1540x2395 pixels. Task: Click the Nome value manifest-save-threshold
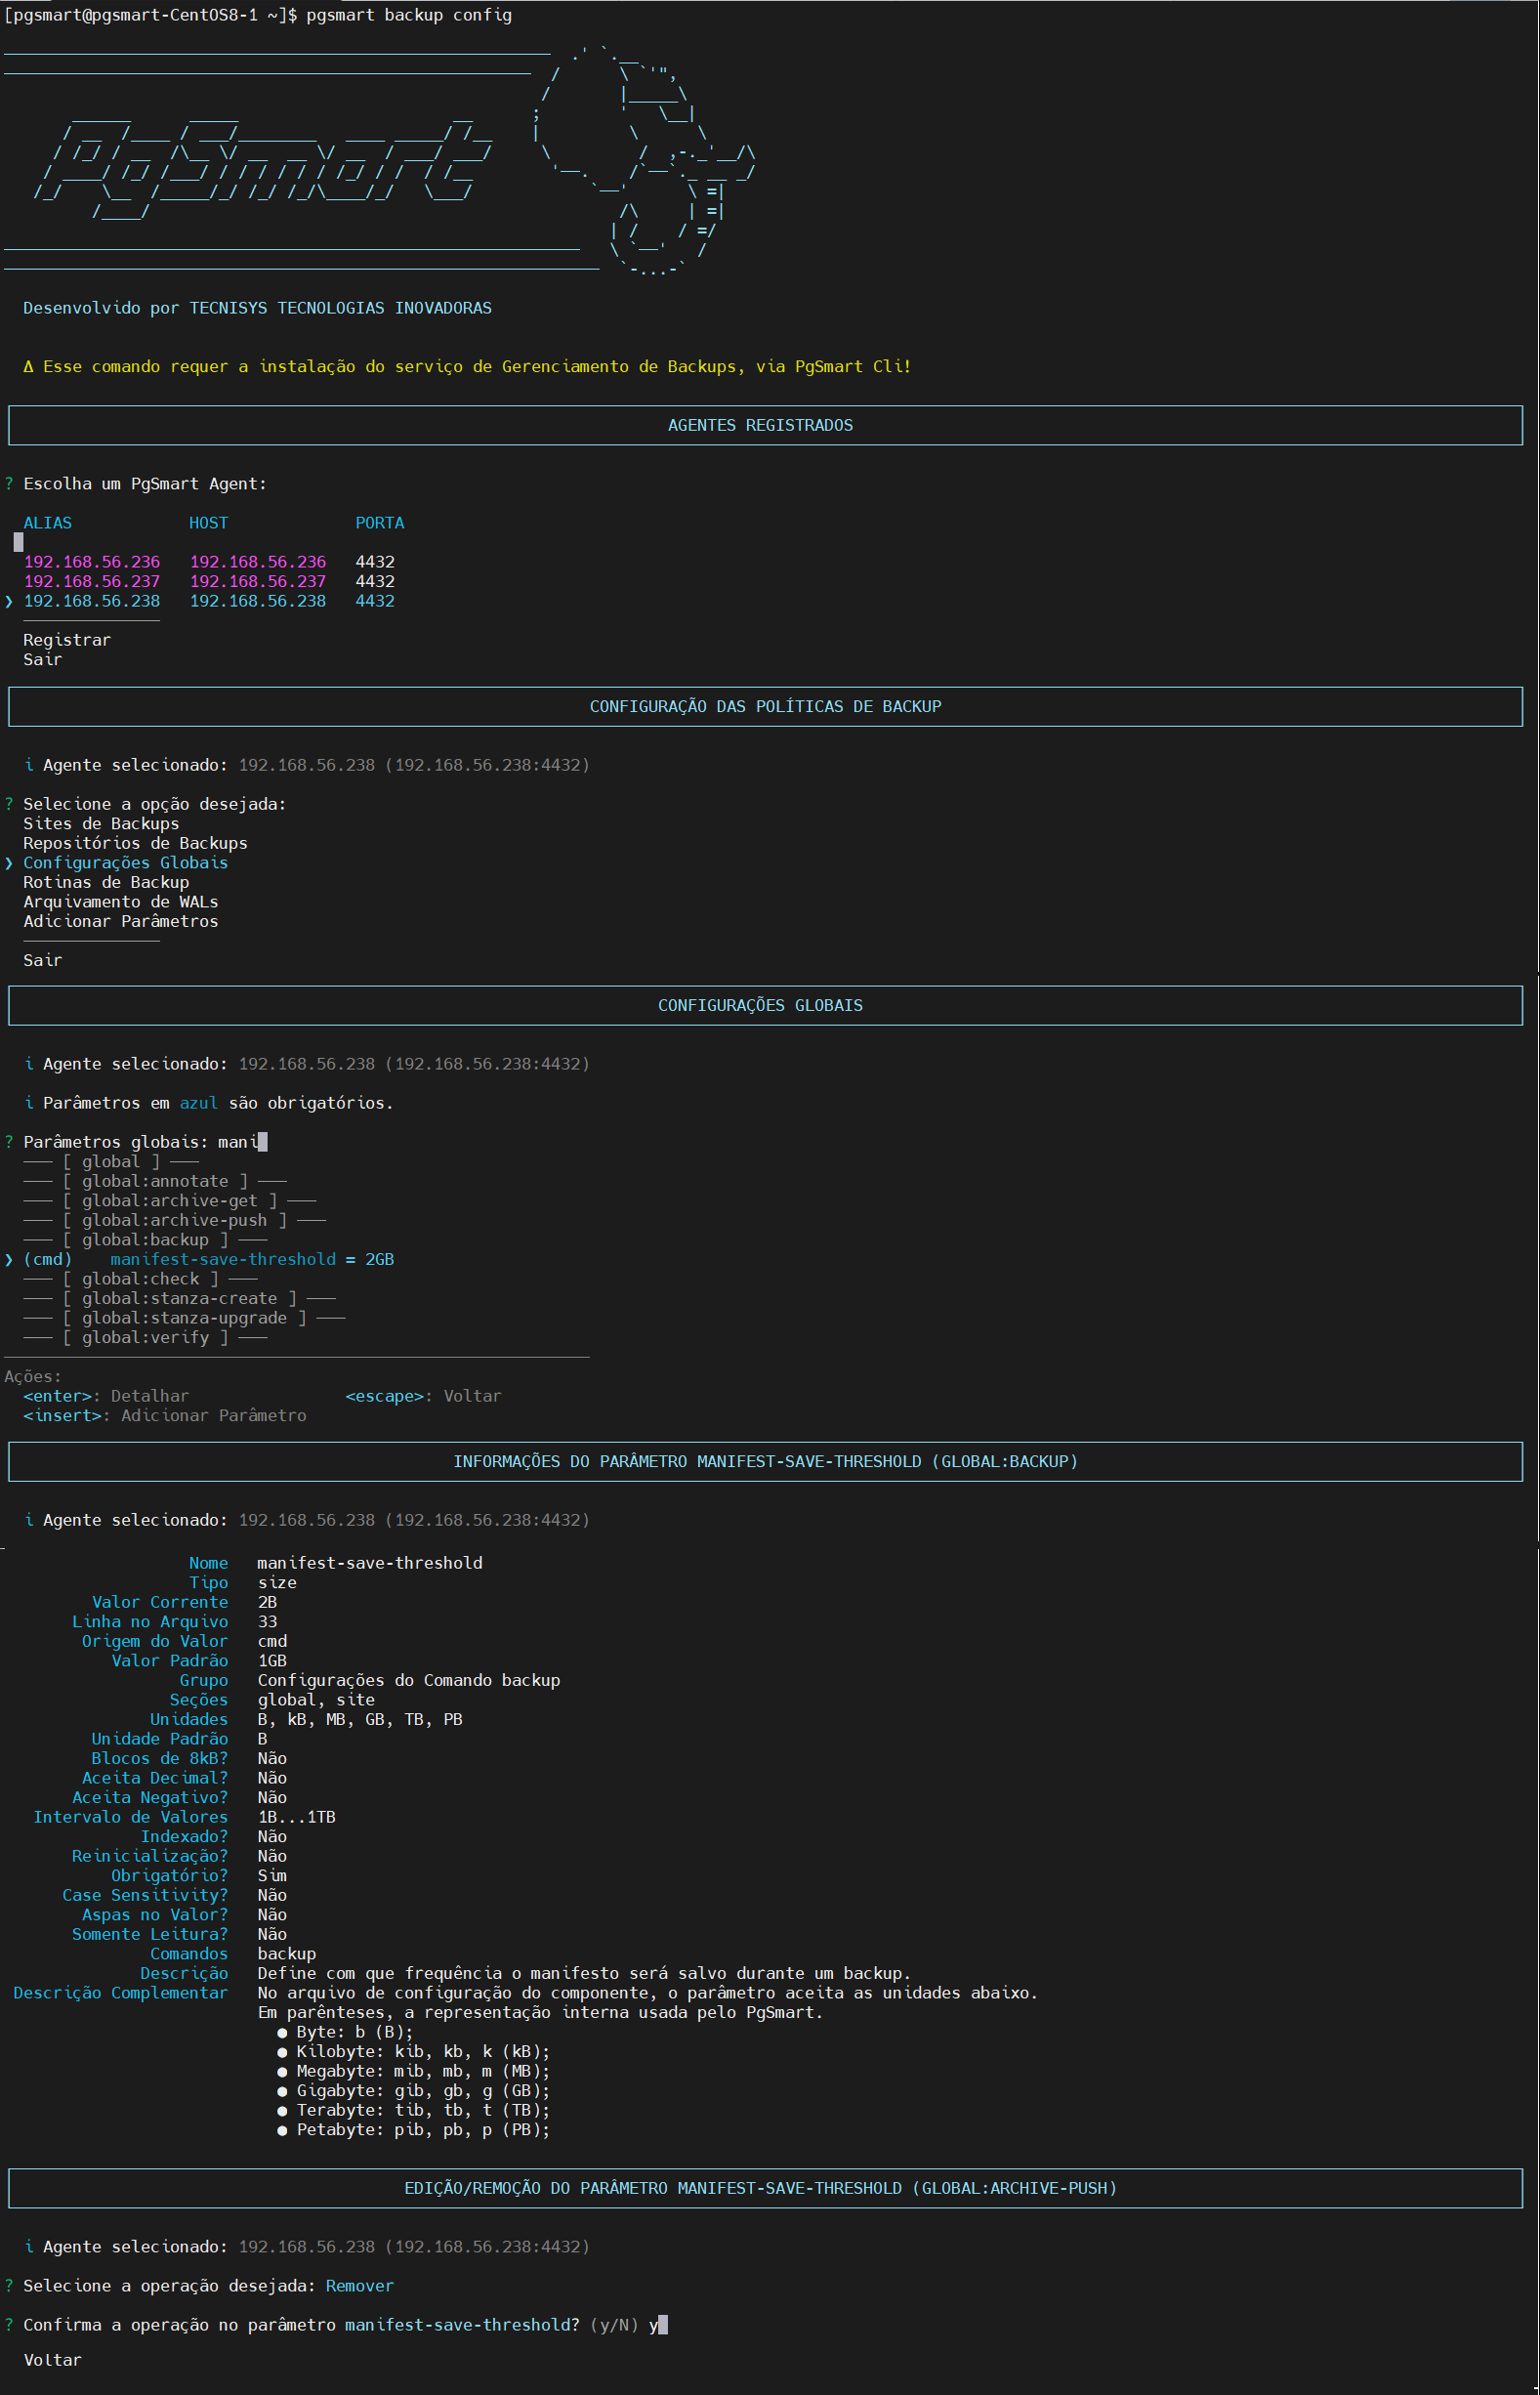click(370, 1563)
